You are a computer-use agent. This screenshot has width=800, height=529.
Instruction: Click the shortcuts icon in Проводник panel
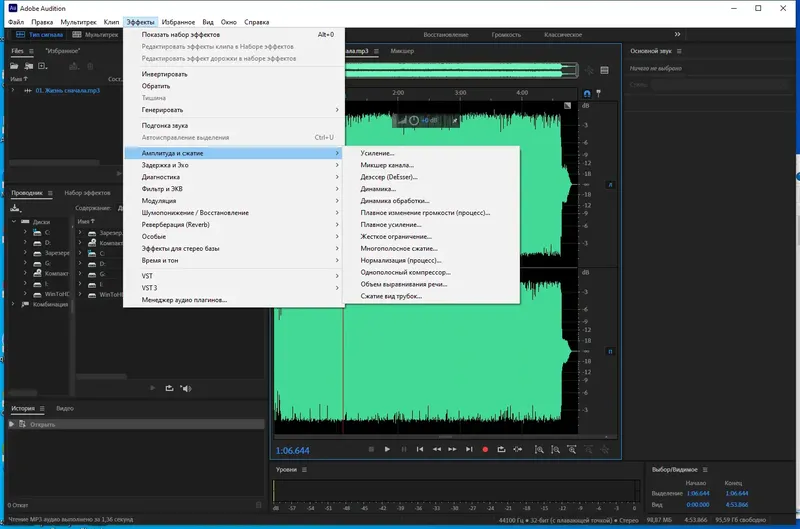click(15, 208)
